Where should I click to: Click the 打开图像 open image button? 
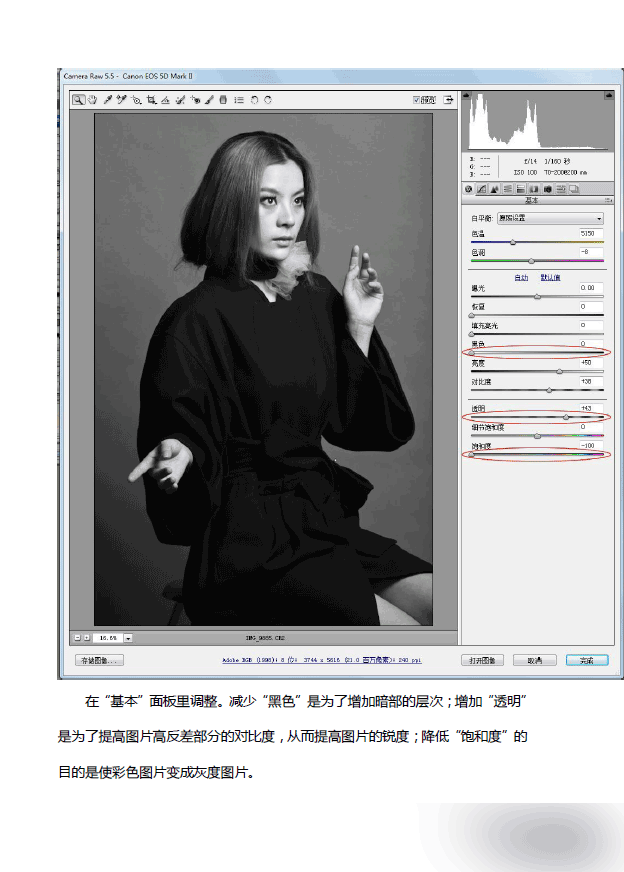(x=482, y=660)
